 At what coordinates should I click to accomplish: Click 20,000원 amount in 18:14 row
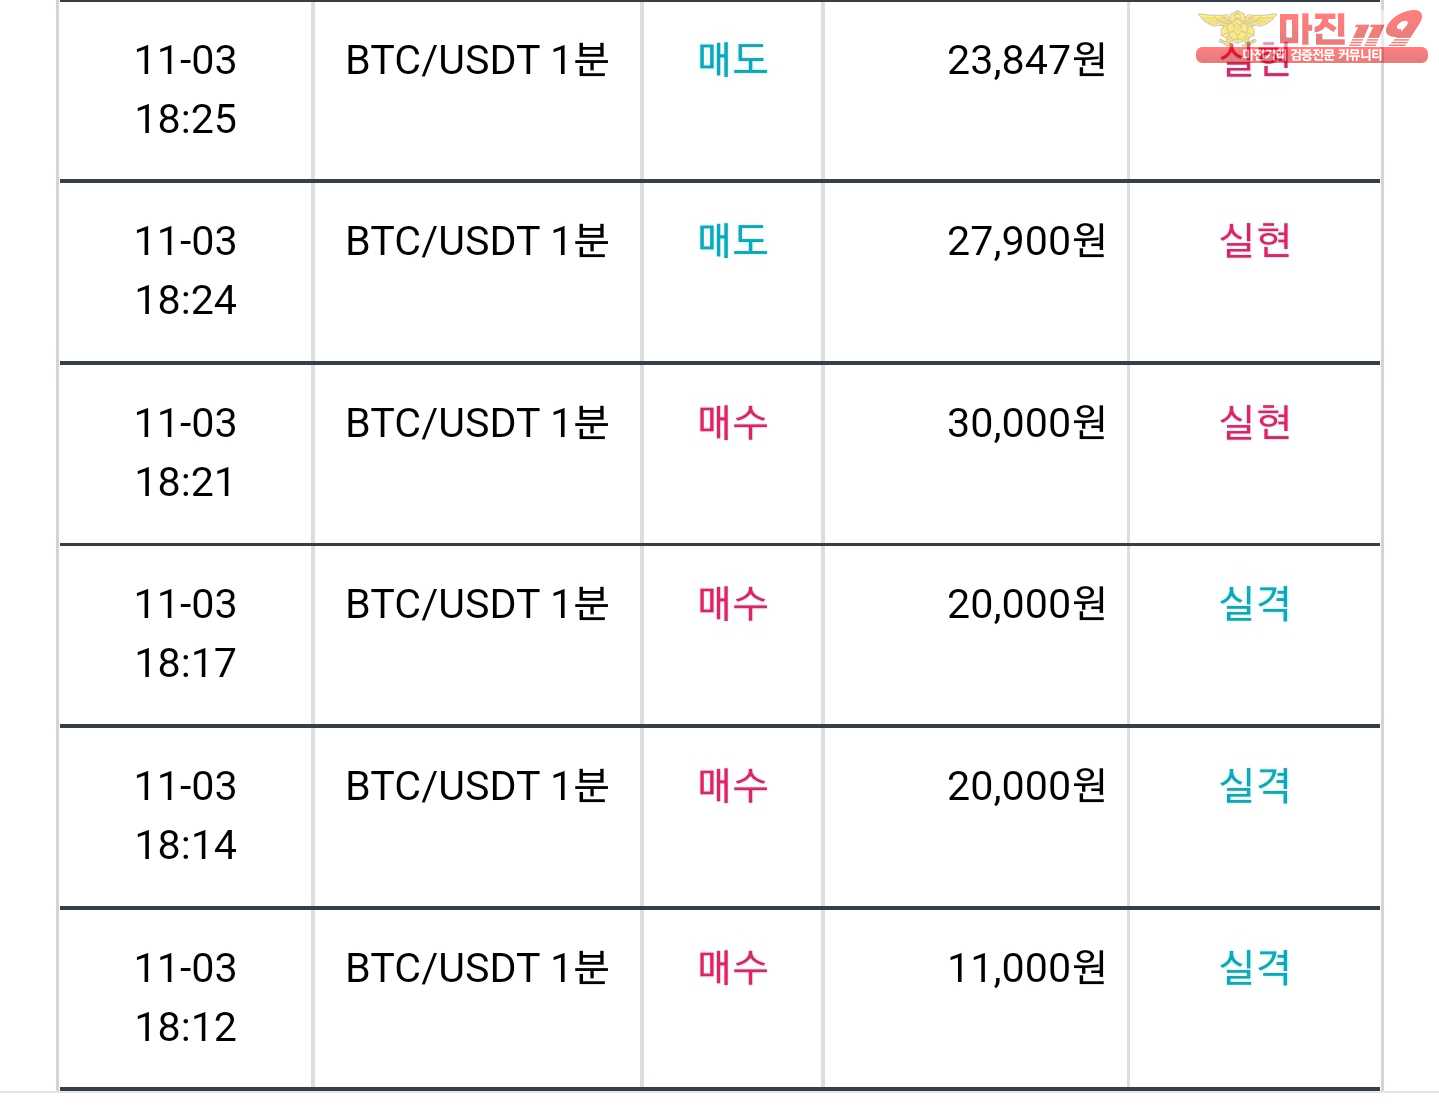pyautogui.click(x=1027, y=787)
